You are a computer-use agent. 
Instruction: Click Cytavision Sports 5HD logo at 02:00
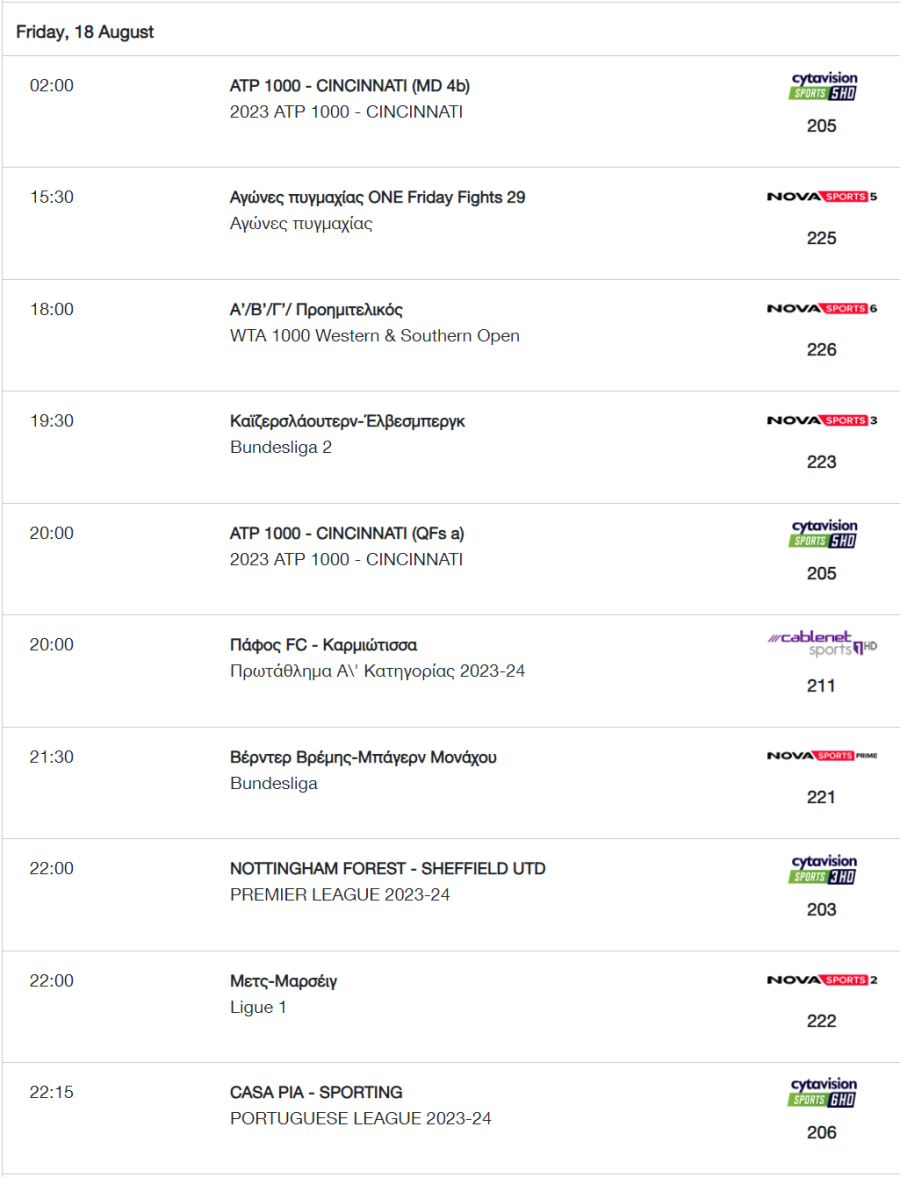[823, 86]
